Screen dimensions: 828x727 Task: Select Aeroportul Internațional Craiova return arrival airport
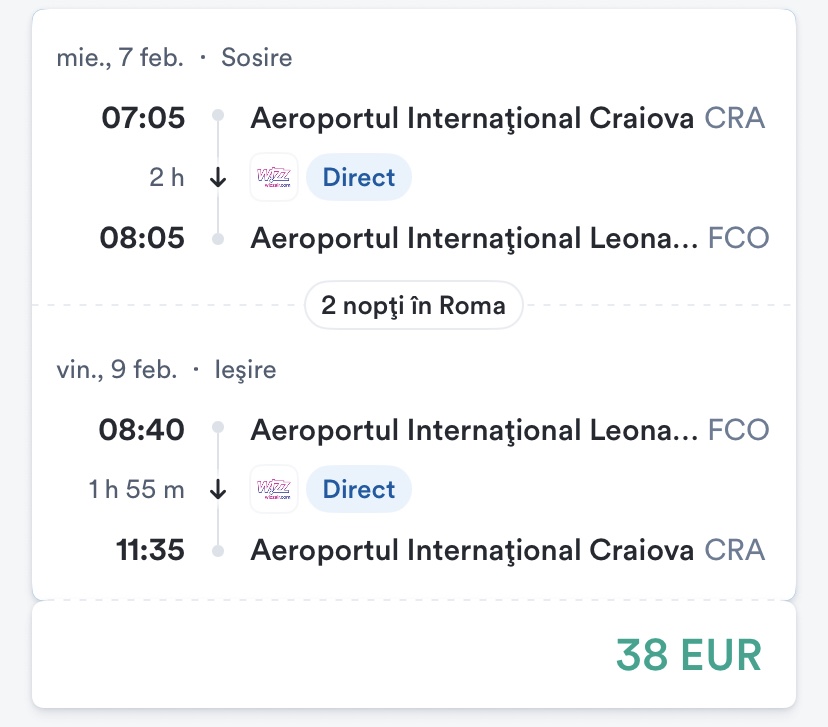(472, 550)
